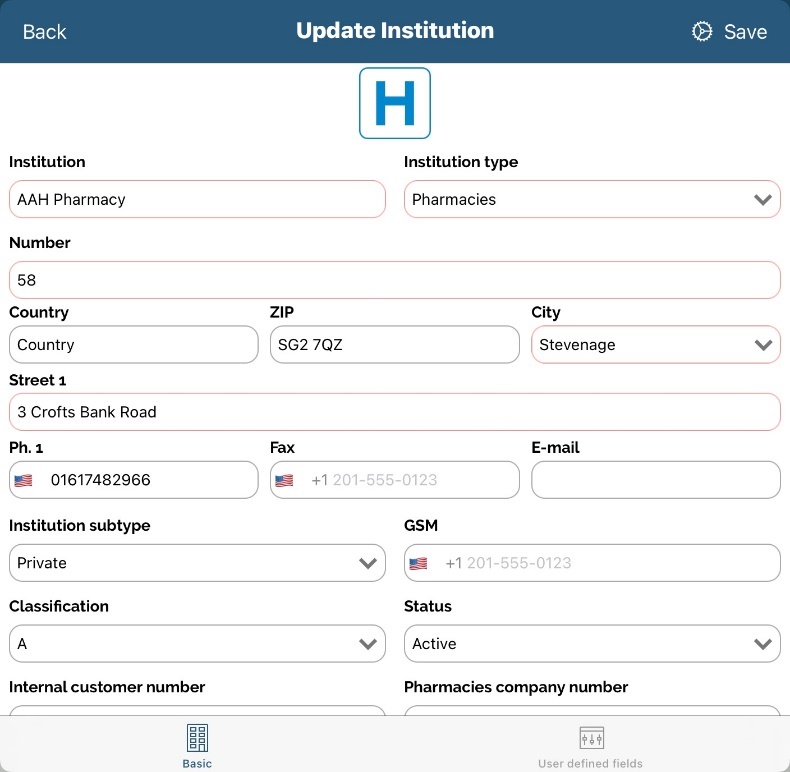
Task: Open the Institution subtype dropdown
Action: pyautogui.click(x=197, y=563)
